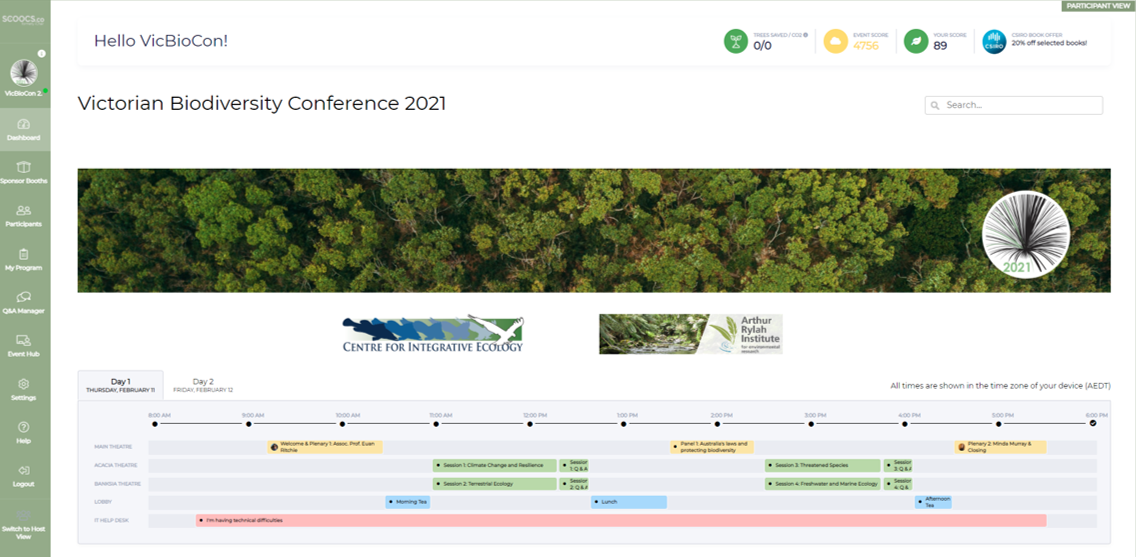Click the 12:00 PM timeline marker
Screen dimensions: 1136x557
(x=530, y=424)
